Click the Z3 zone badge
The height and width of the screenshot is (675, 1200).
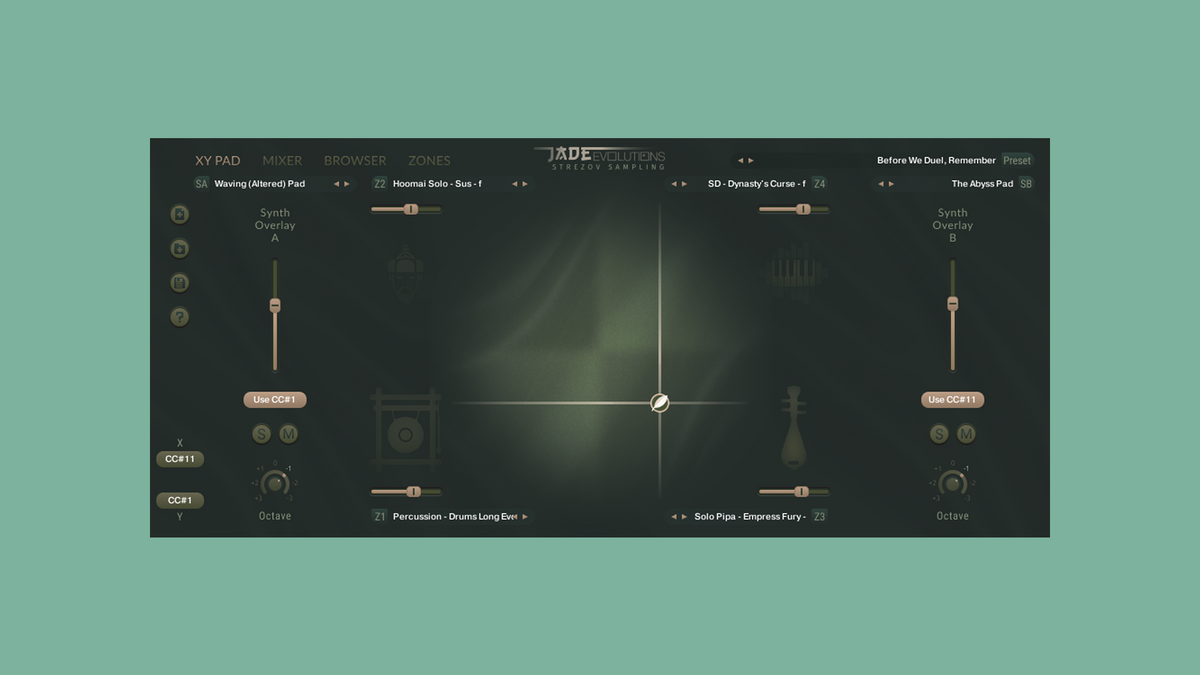tap(820, 516)
